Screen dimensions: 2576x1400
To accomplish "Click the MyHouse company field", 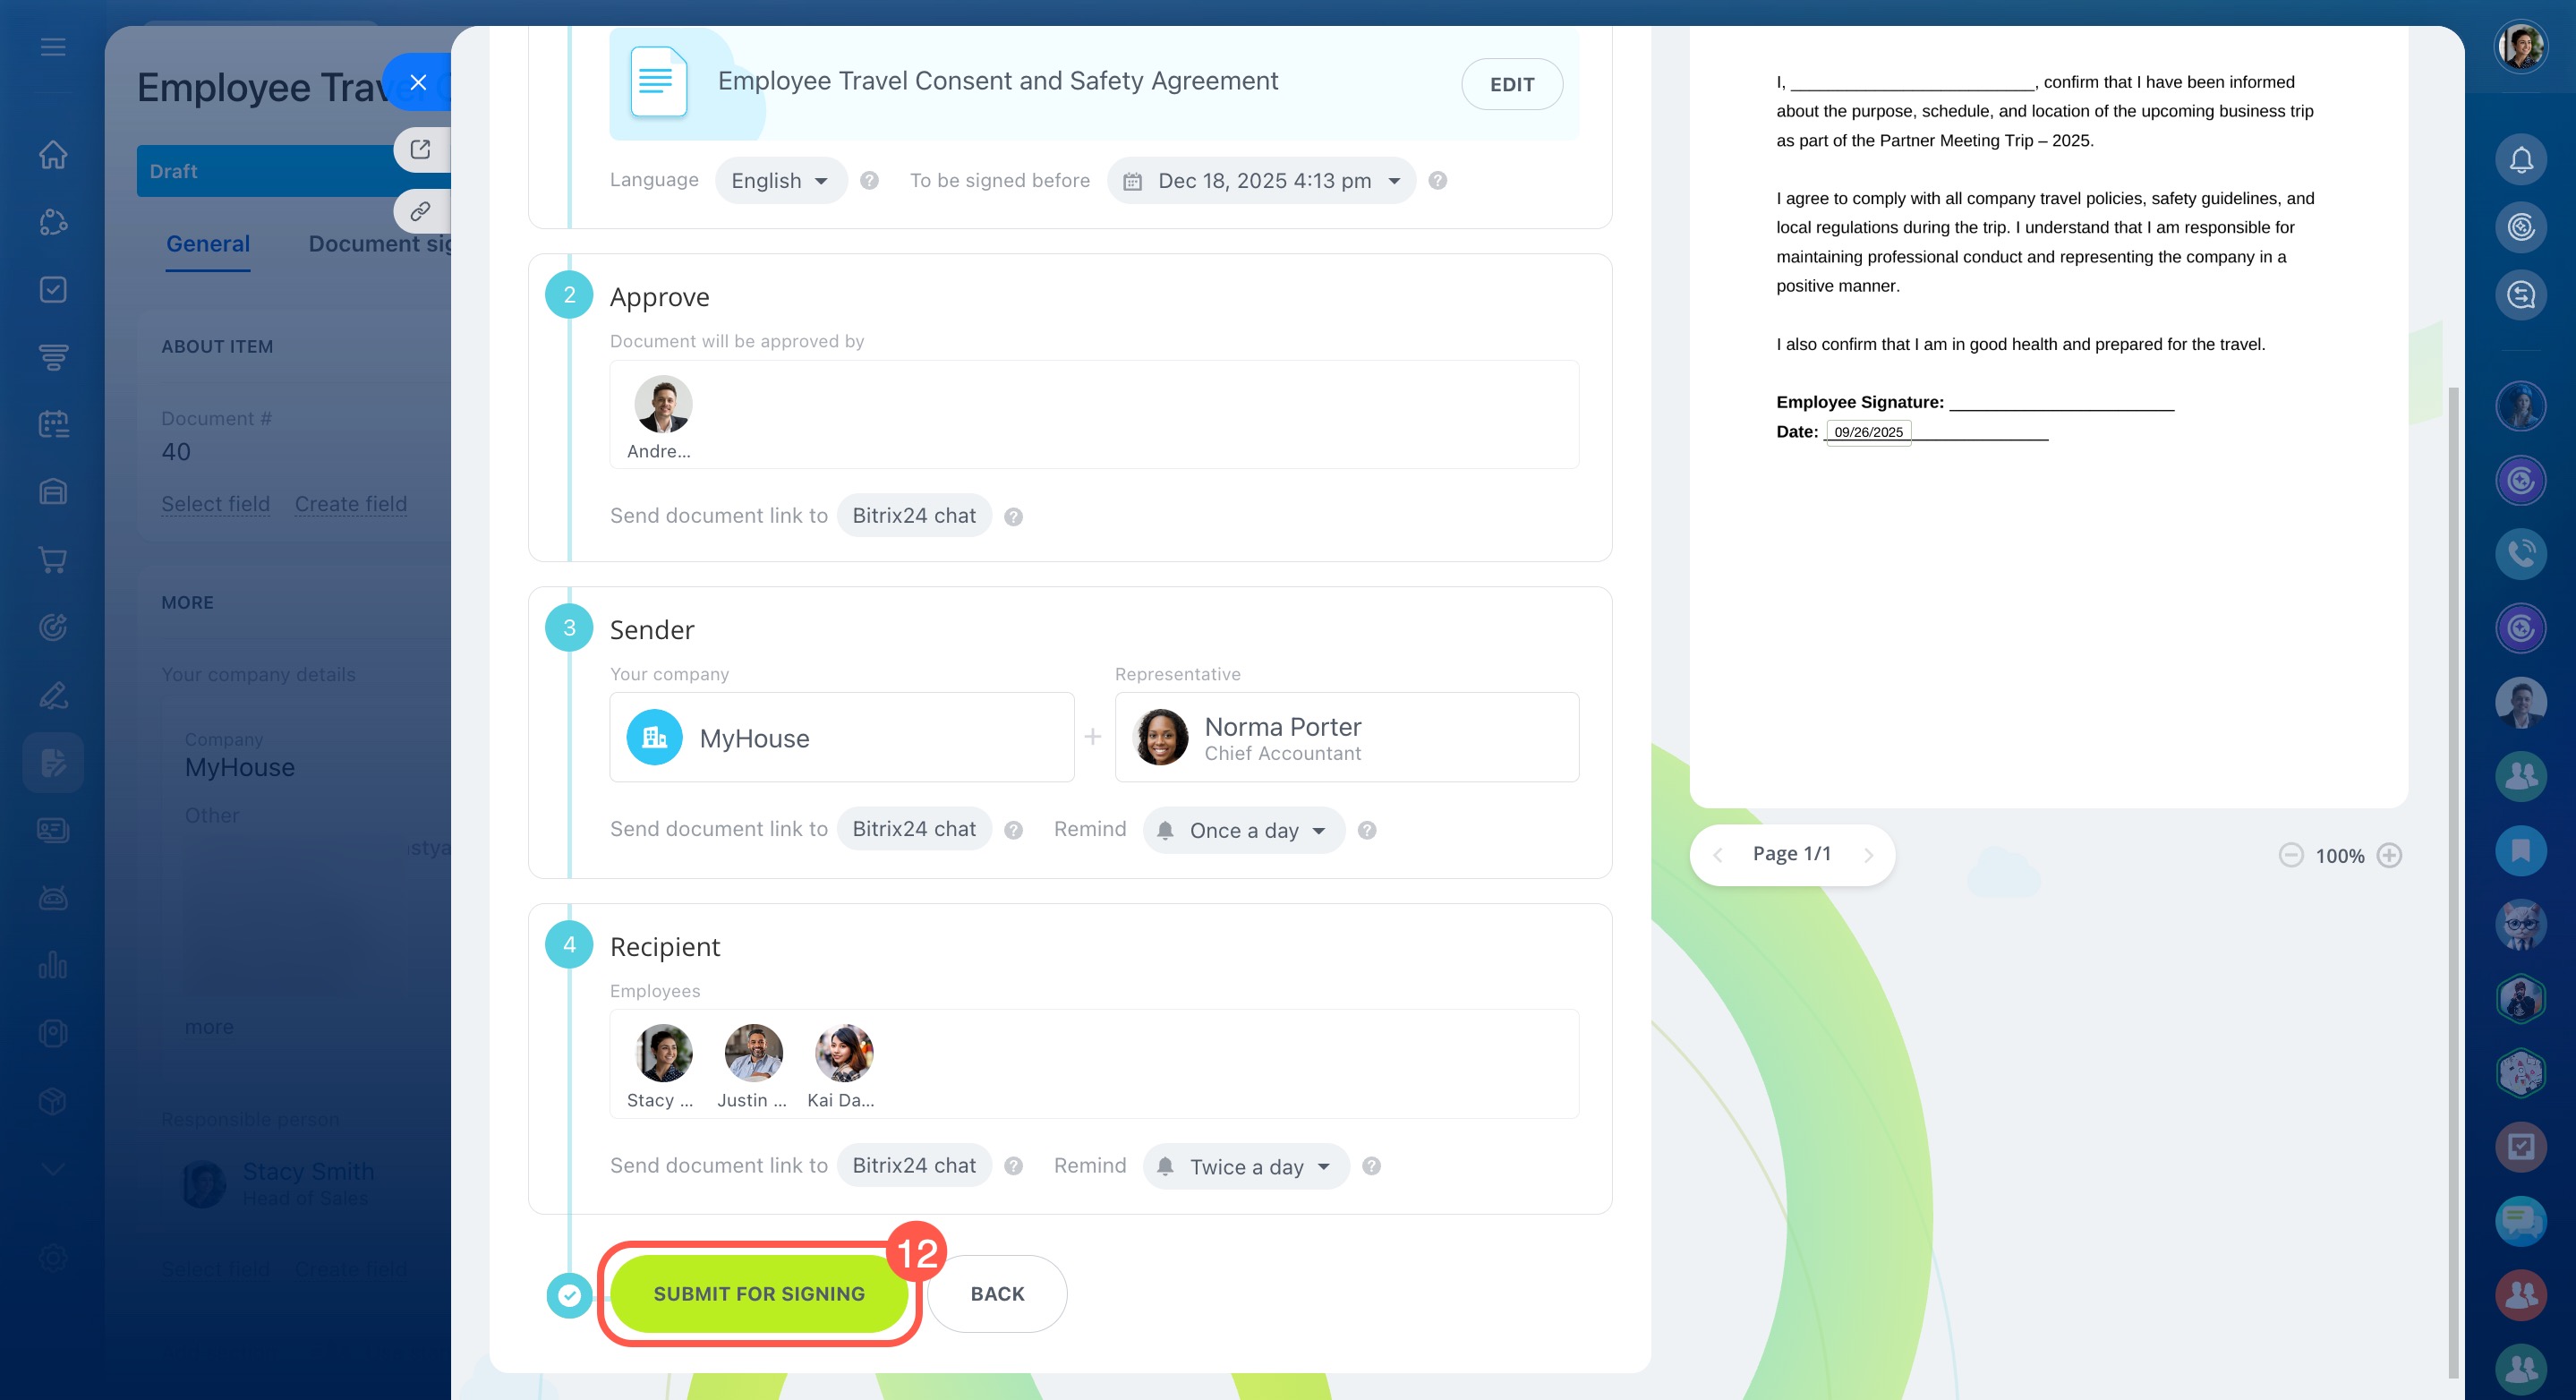I will point(841,737).
